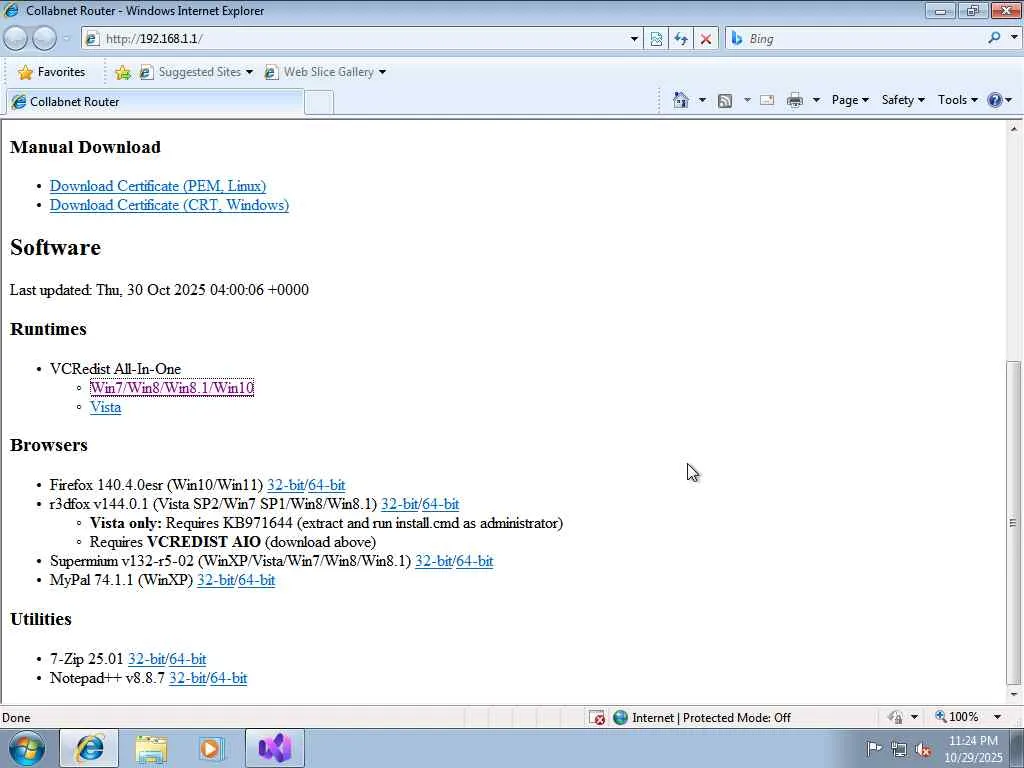Screen dimensions: 1024x768
Task: Stop loading with the red X icon
Action: click(x=706, y=39)
